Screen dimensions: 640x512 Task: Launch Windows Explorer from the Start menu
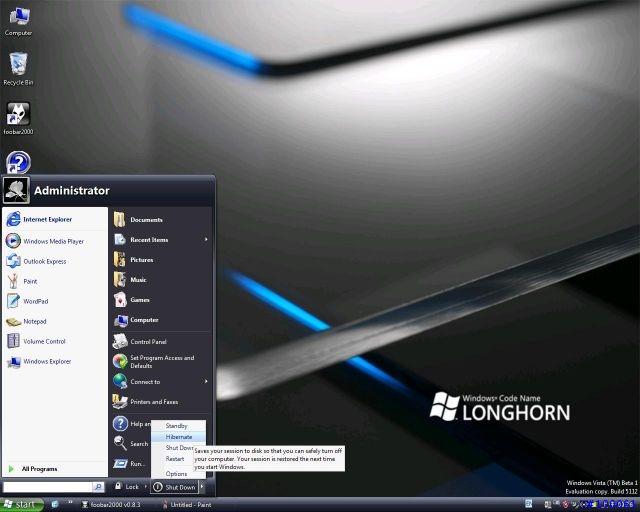(55, 361)
